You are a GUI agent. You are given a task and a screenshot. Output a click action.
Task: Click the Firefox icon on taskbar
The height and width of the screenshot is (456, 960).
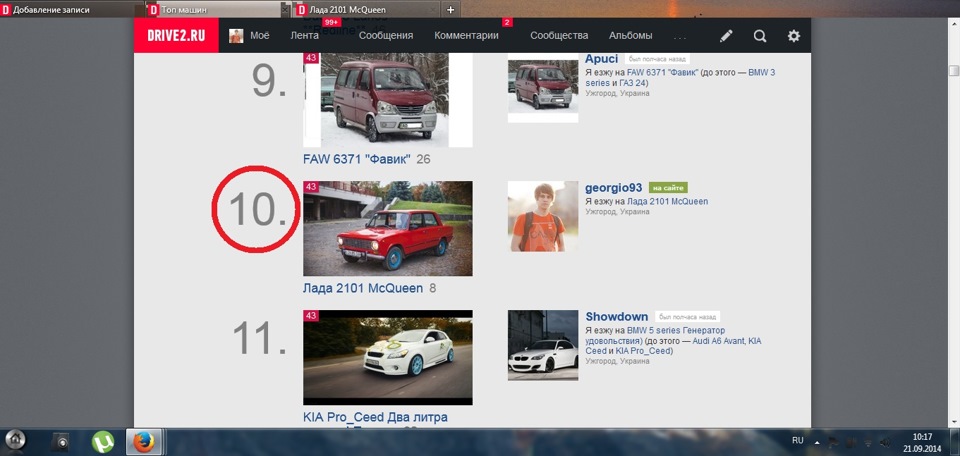(x=143, y=441)
